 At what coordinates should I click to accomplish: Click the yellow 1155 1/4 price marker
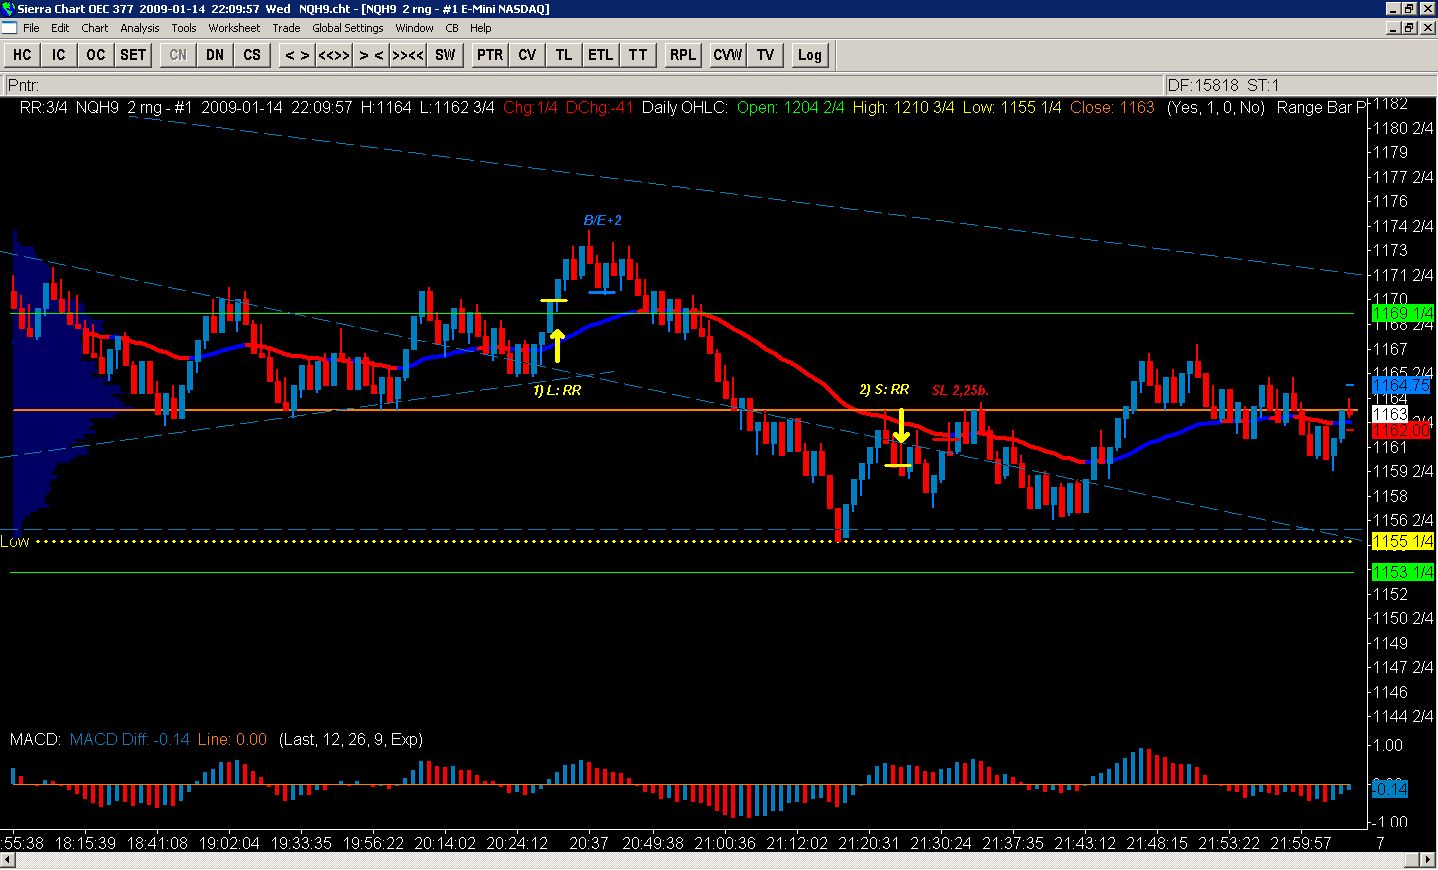tap(1402, 541)
